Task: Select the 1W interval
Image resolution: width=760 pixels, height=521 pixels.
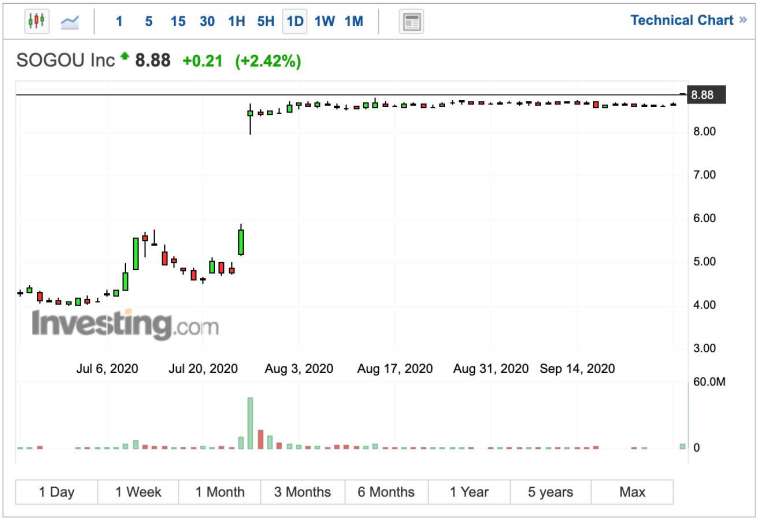Action: 324,21
